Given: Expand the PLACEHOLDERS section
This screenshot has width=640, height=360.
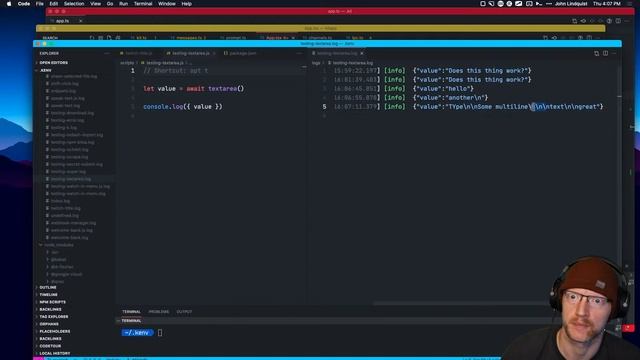Looking at the screenshot, I should (55, 331).
